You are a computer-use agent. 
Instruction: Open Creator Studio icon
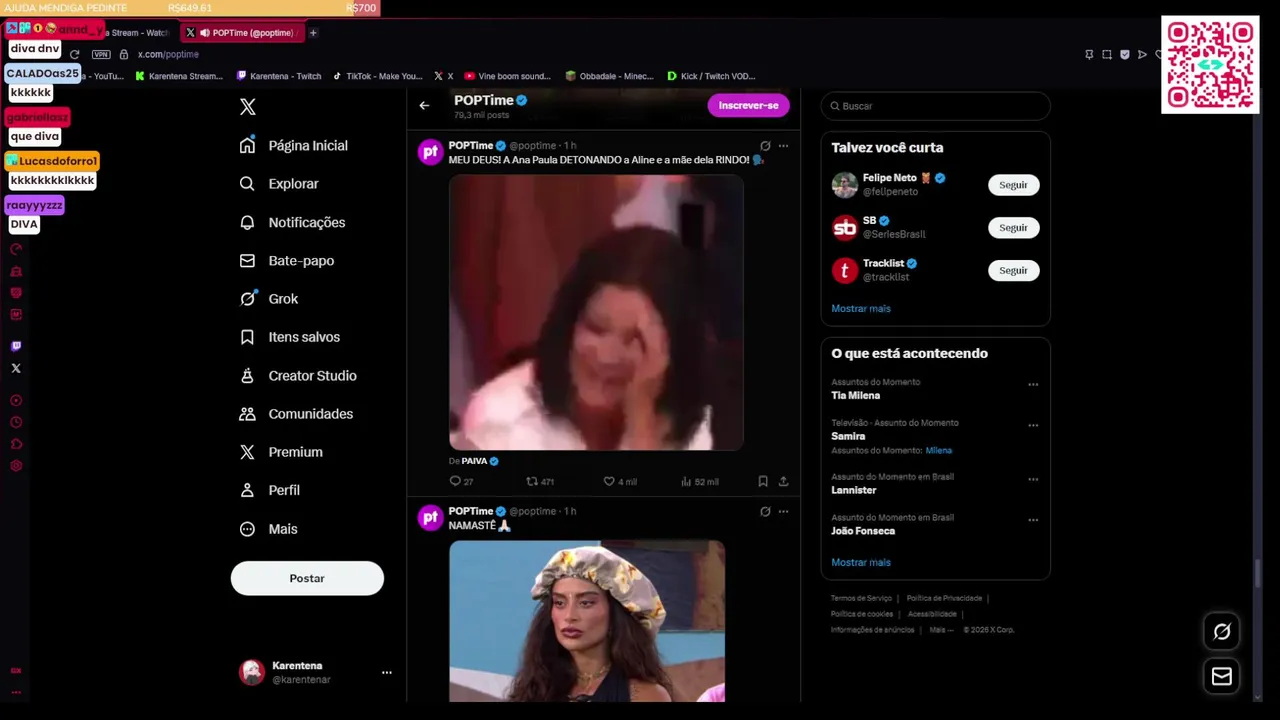point(247,376)
